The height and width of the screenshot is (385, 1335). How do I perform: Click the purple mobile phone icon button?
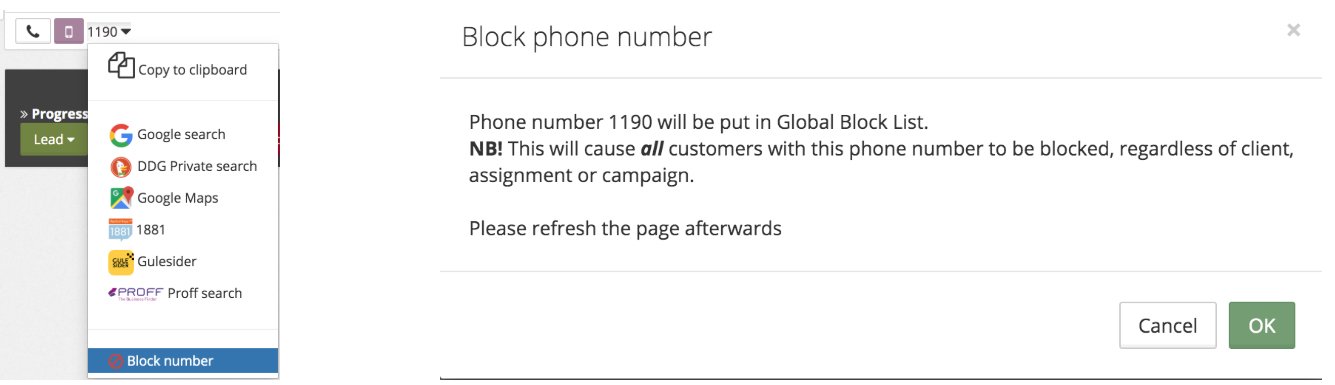[69, 31]
